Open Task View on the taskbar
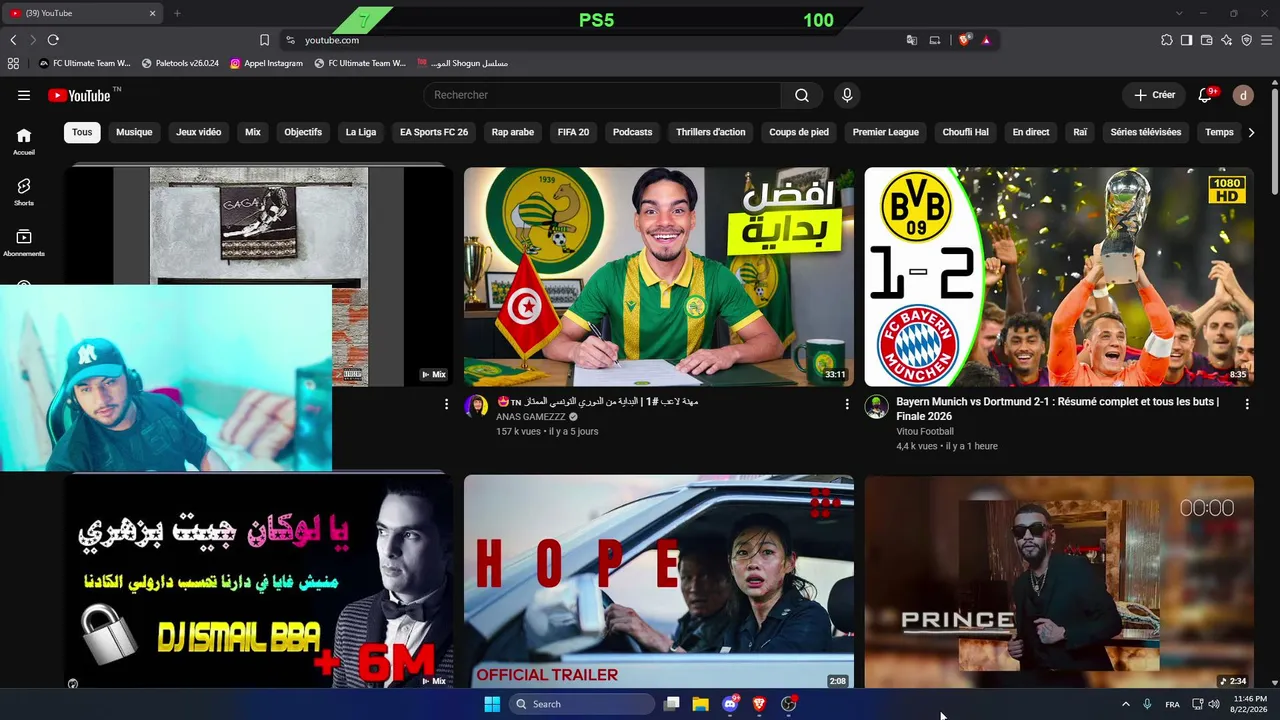Viewport: 1280px width, 720px height. pos(672,704)
